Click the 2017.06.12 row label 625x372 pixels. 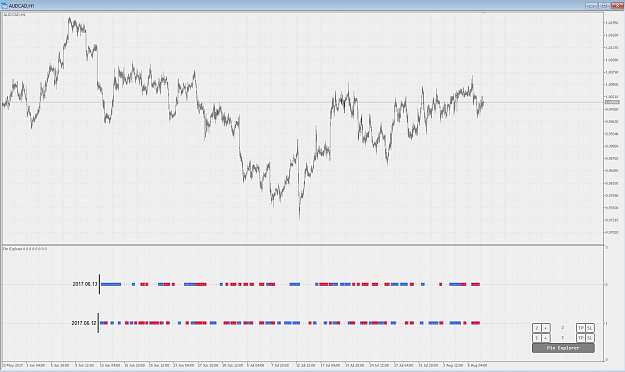(x=84, y=323)
